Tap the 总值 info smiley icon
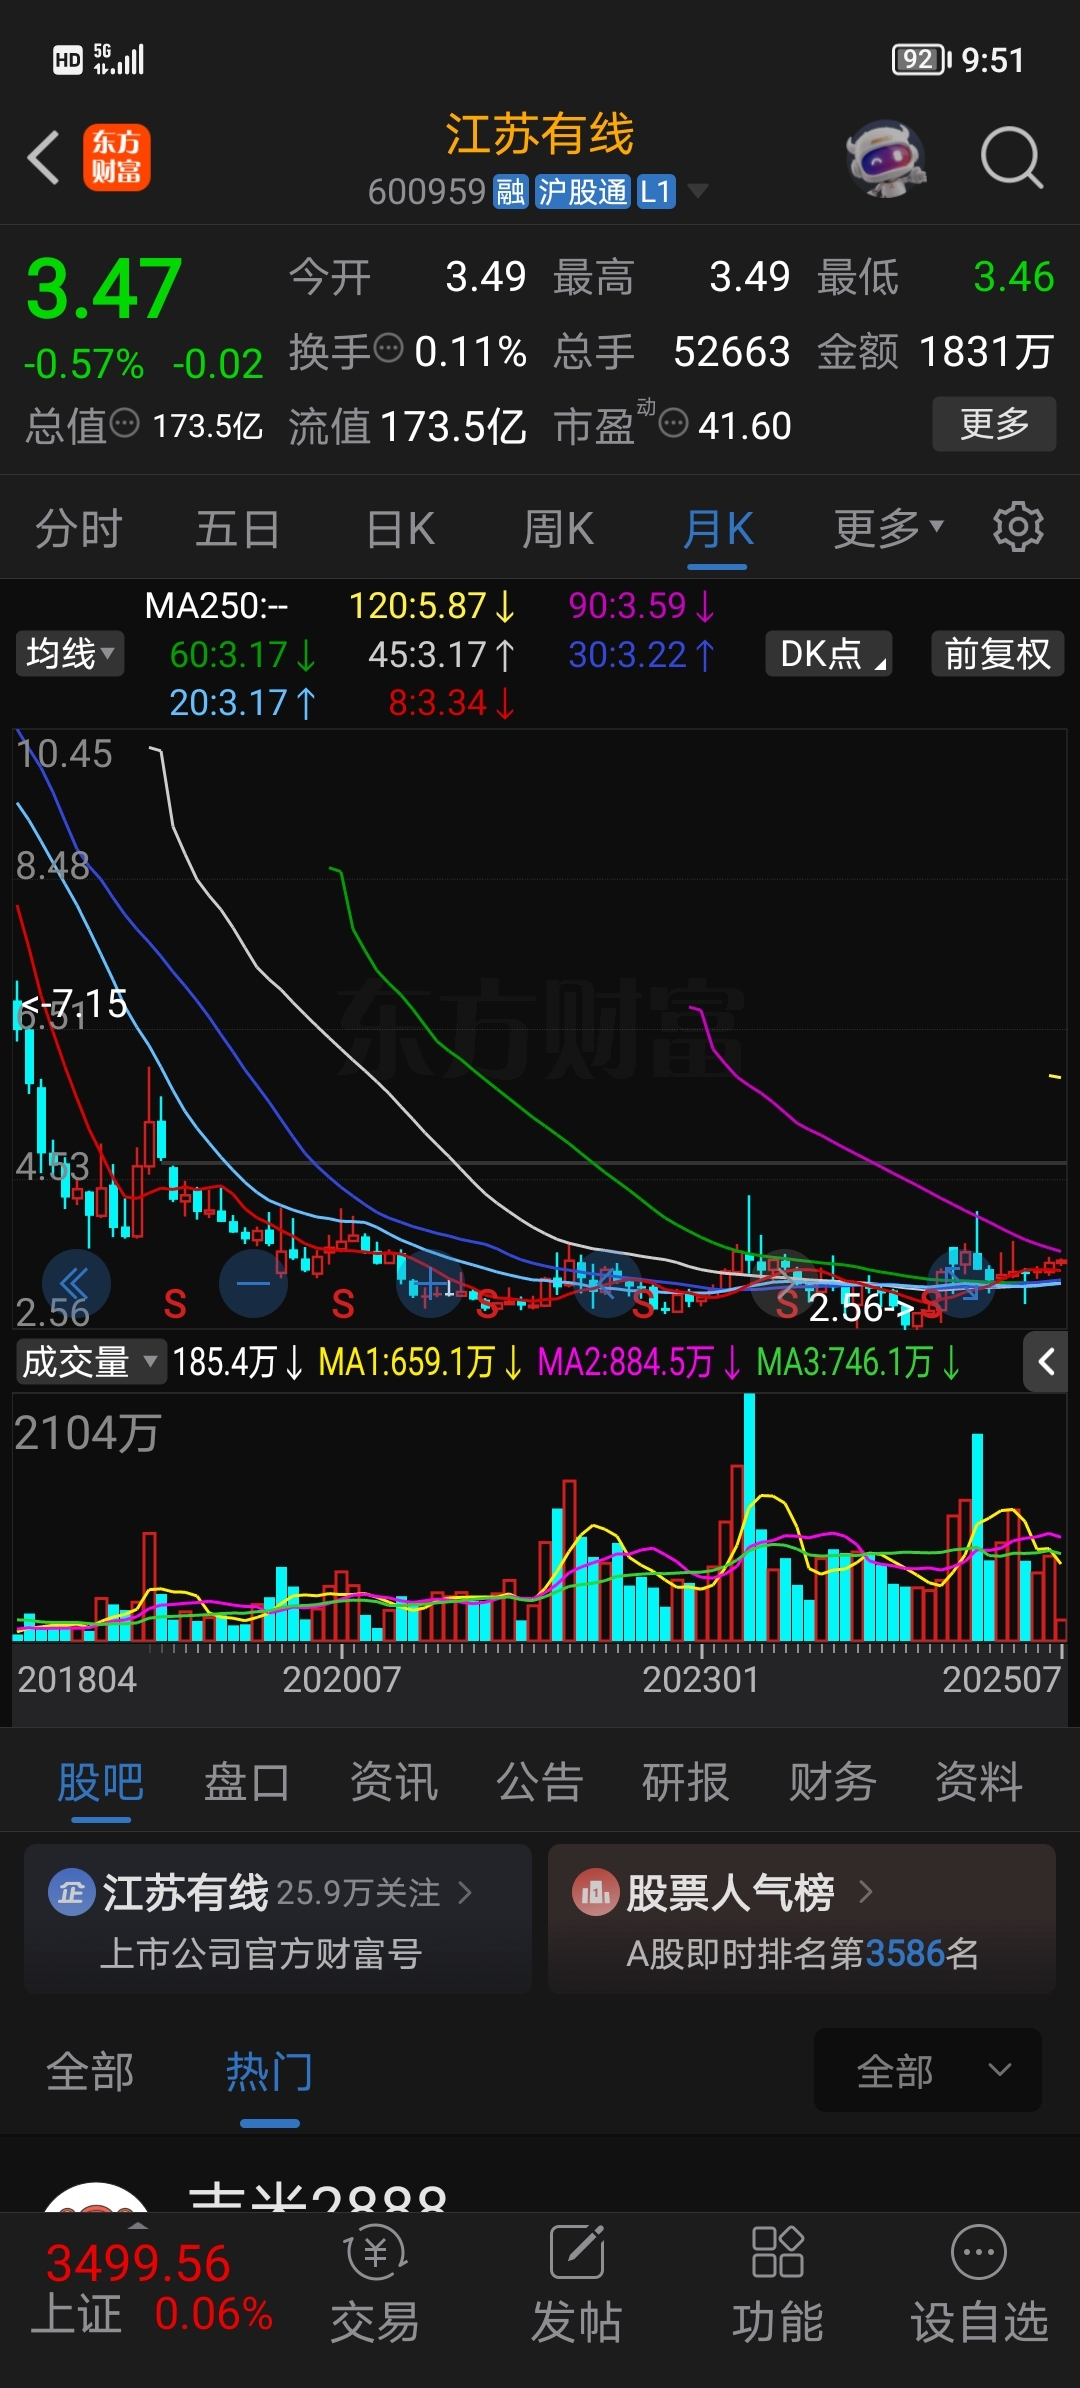Viewport: 1080px width, 2388px height. coord(124,423)
